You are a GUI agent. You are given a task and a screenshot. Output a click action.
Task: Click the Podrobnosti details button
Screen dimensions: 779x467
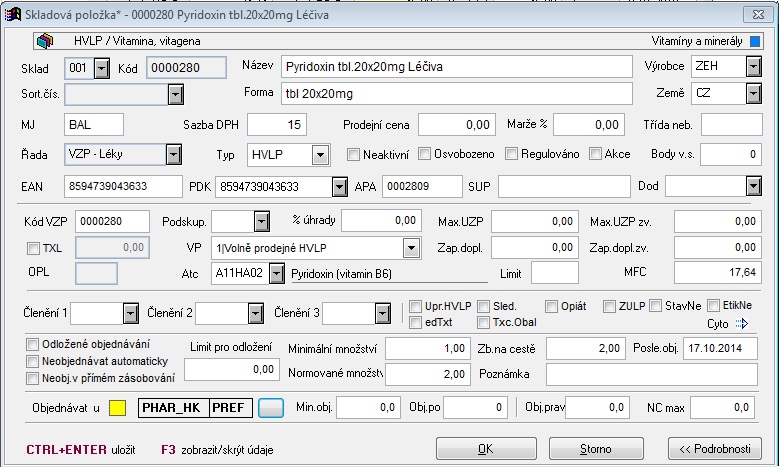[714, 447]
